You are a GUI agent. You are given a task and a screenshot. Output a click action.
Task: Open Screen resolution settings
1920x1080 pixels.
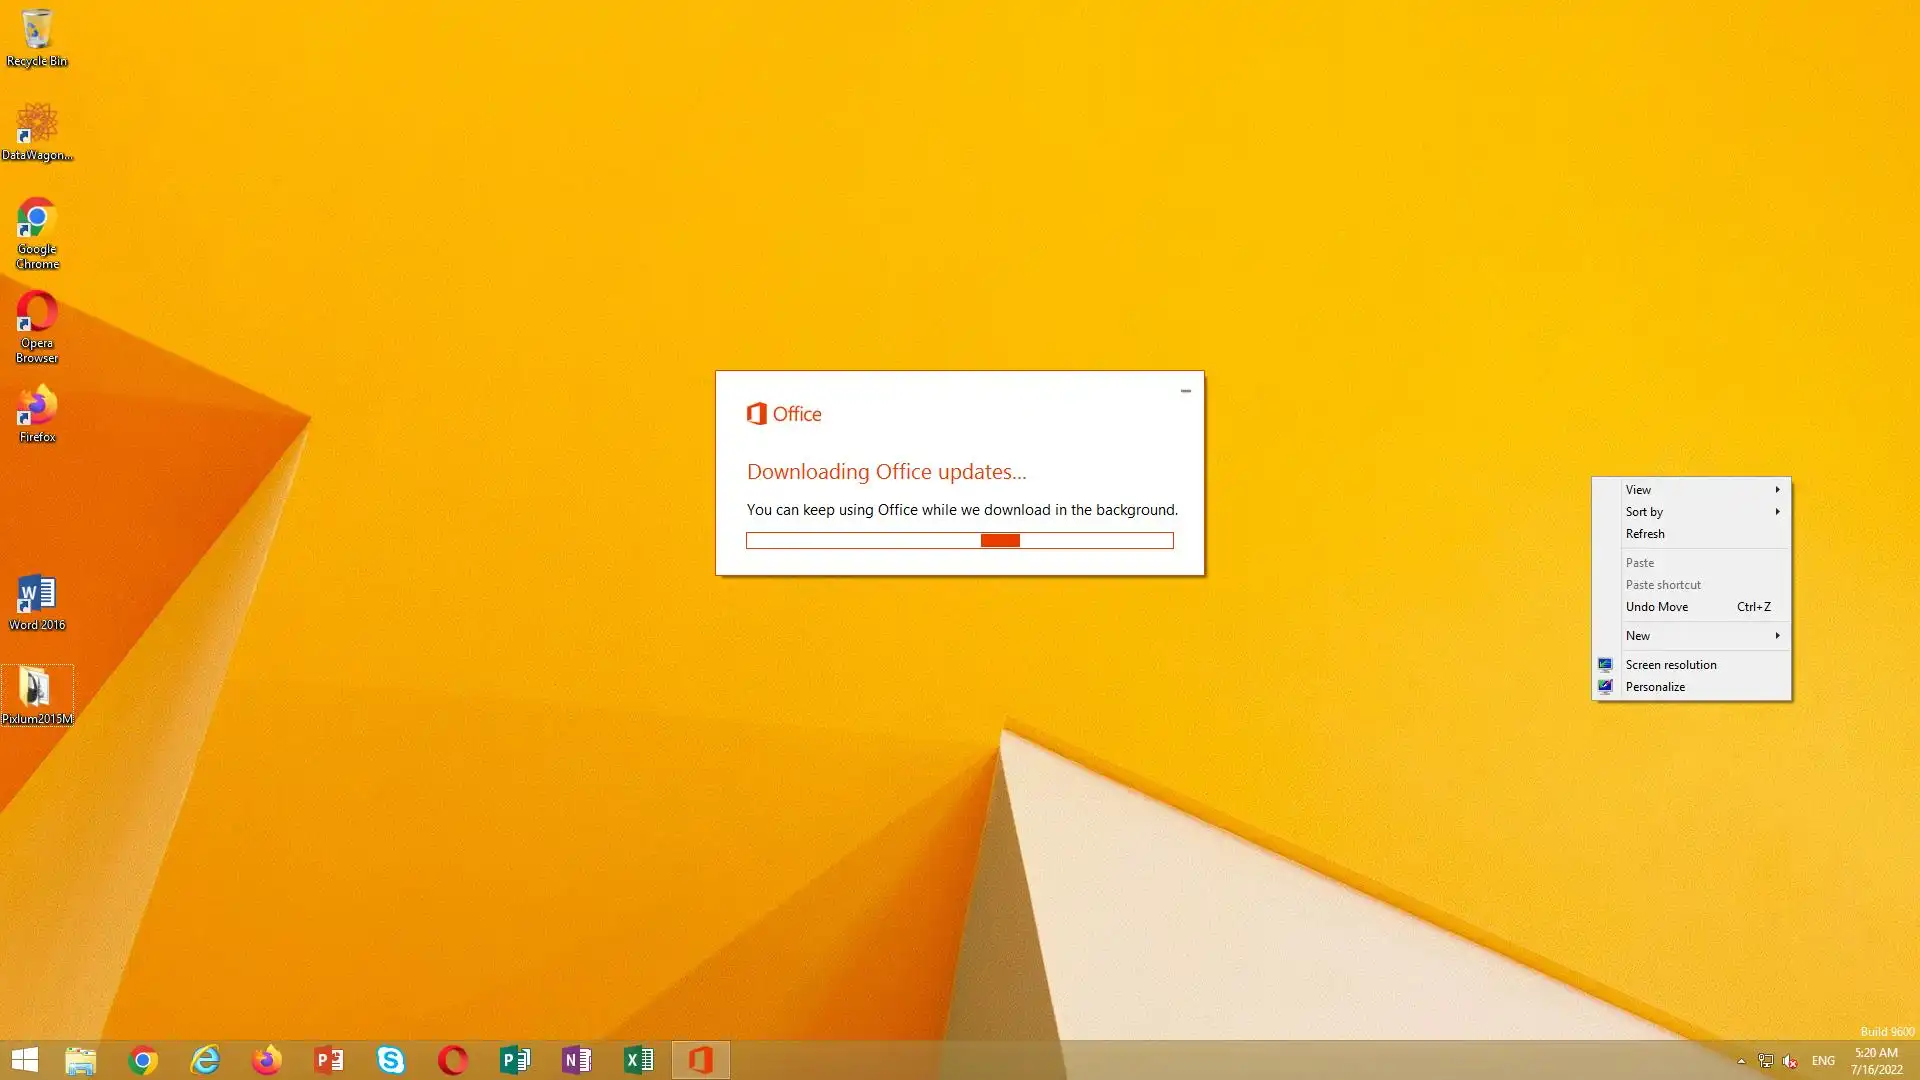pyautogui.click(x=1671, y=665)
